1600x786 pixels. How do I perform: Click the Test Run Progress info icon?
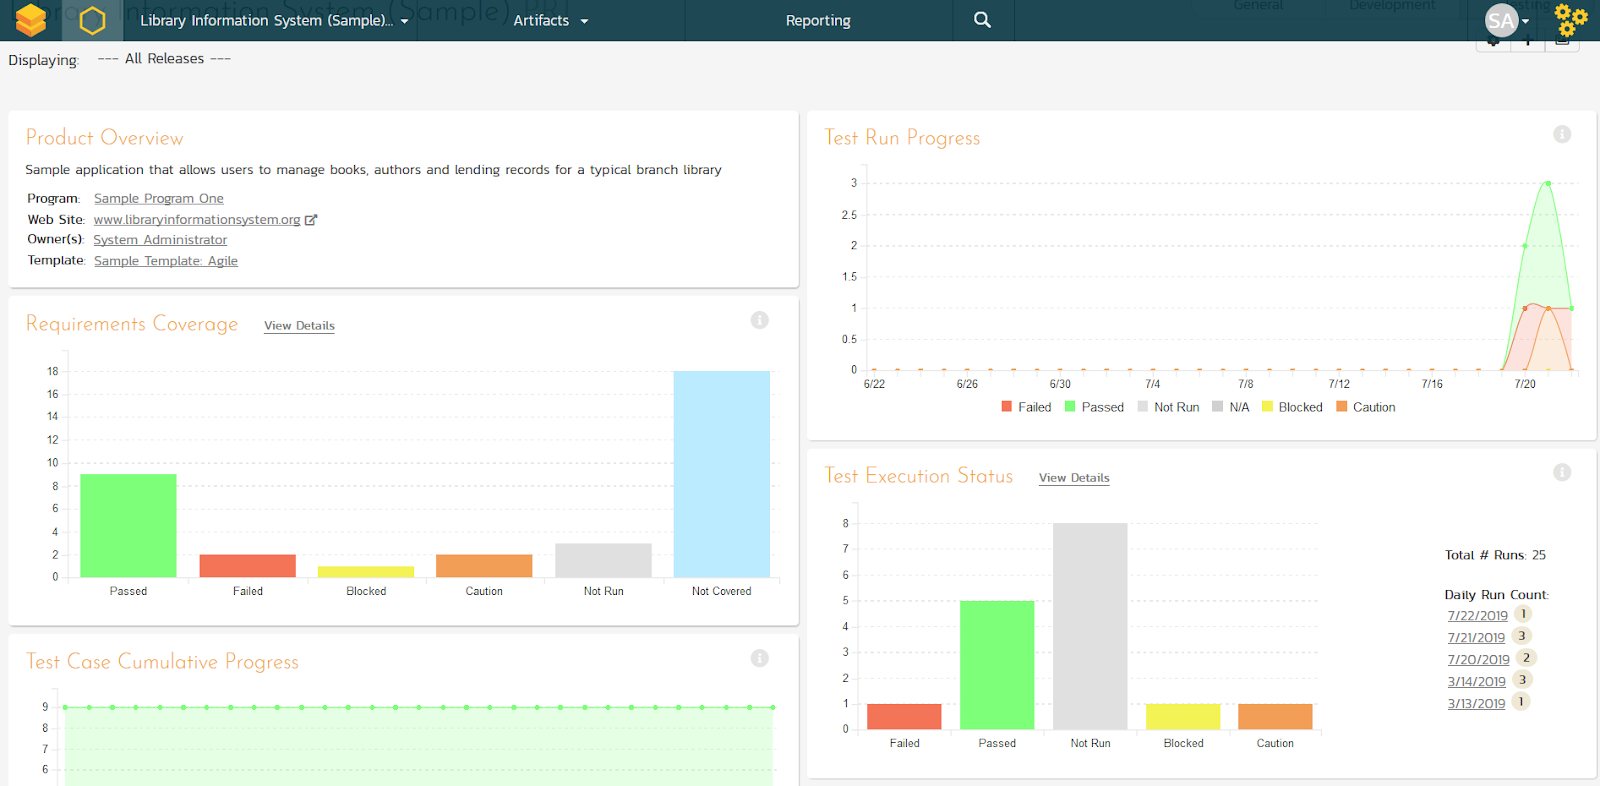[1561, 134]
